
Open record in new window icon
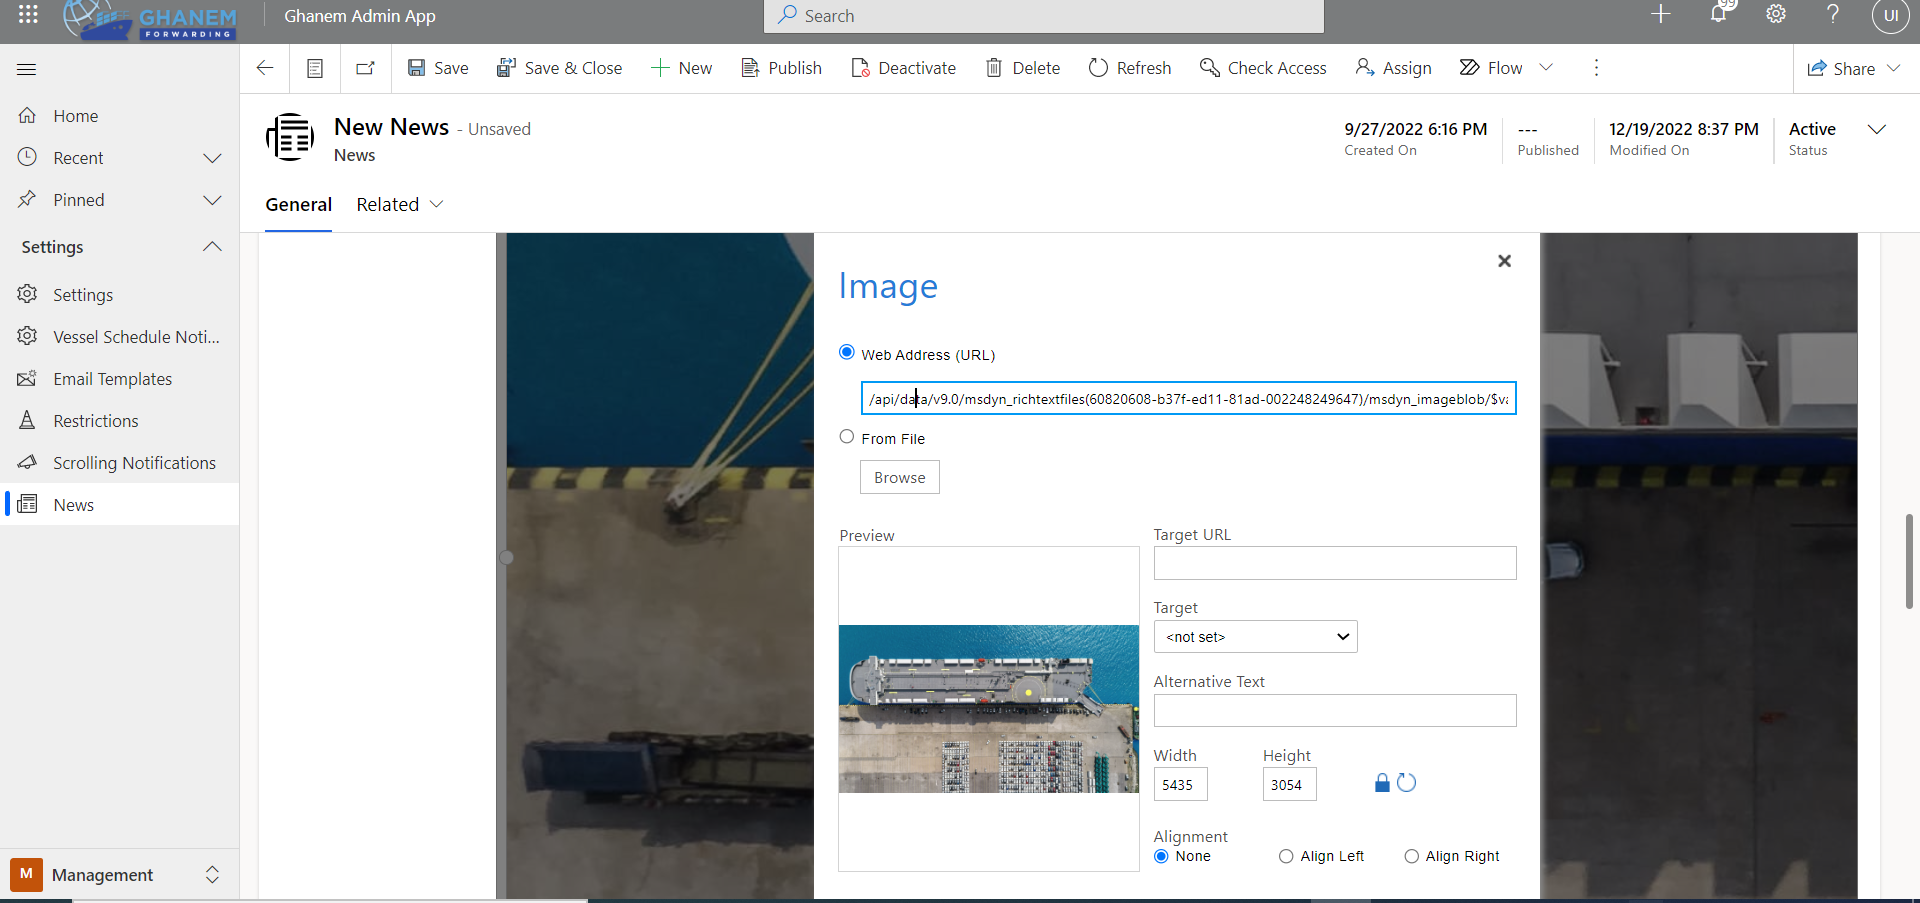[x=365, y=68]
